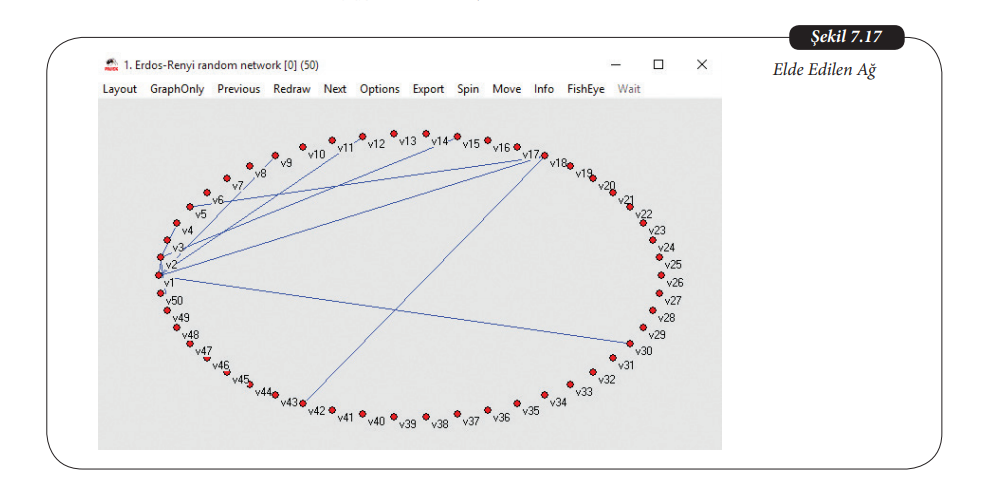Minimize the Erdos-Renyi network window
The height and width of the screenshot is (486, 997).
pyautogui.click(x=614, y=64)
